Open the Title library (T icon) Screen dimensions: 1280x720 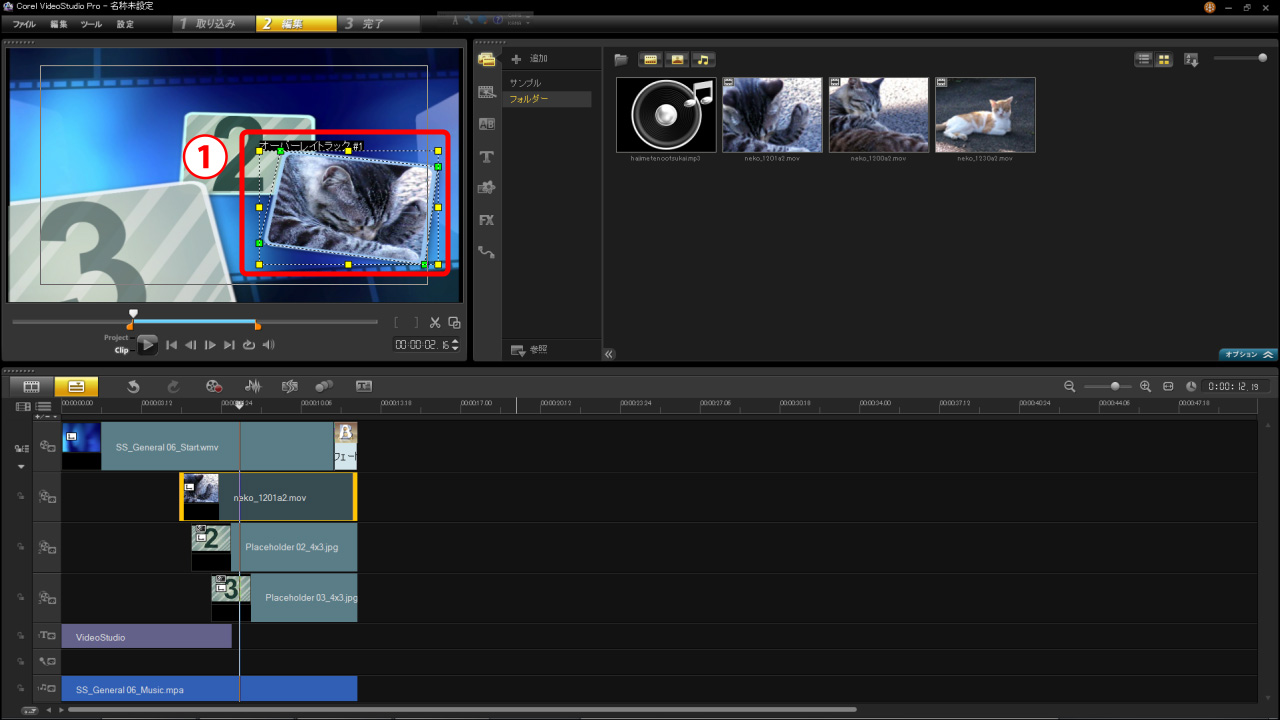[x=487, y=156]
